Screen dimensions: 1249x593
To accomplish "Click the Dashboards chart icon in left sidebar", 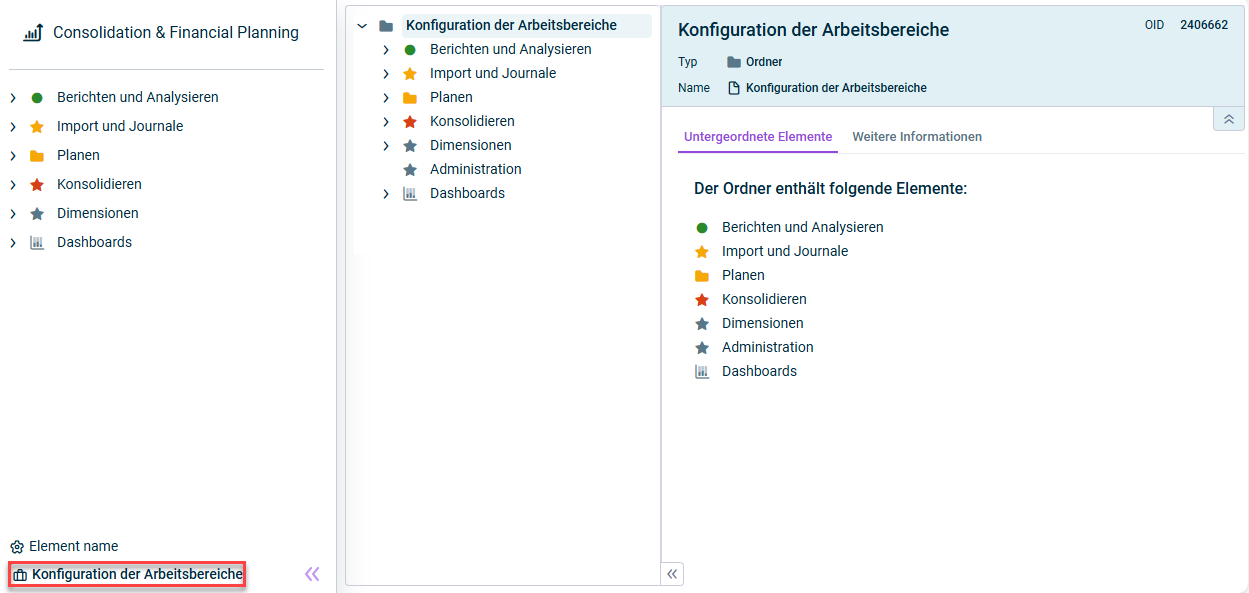I will point(37,243).
